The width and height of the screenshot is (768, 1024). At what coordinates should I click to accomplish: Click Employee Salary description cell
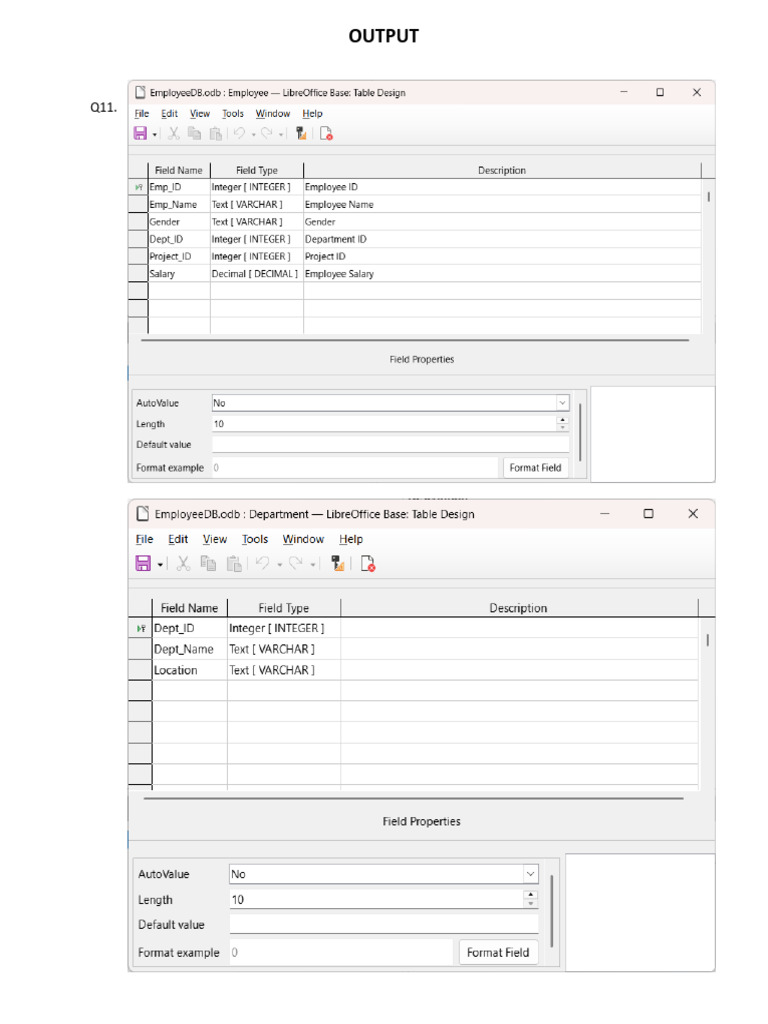coord(502,274)
